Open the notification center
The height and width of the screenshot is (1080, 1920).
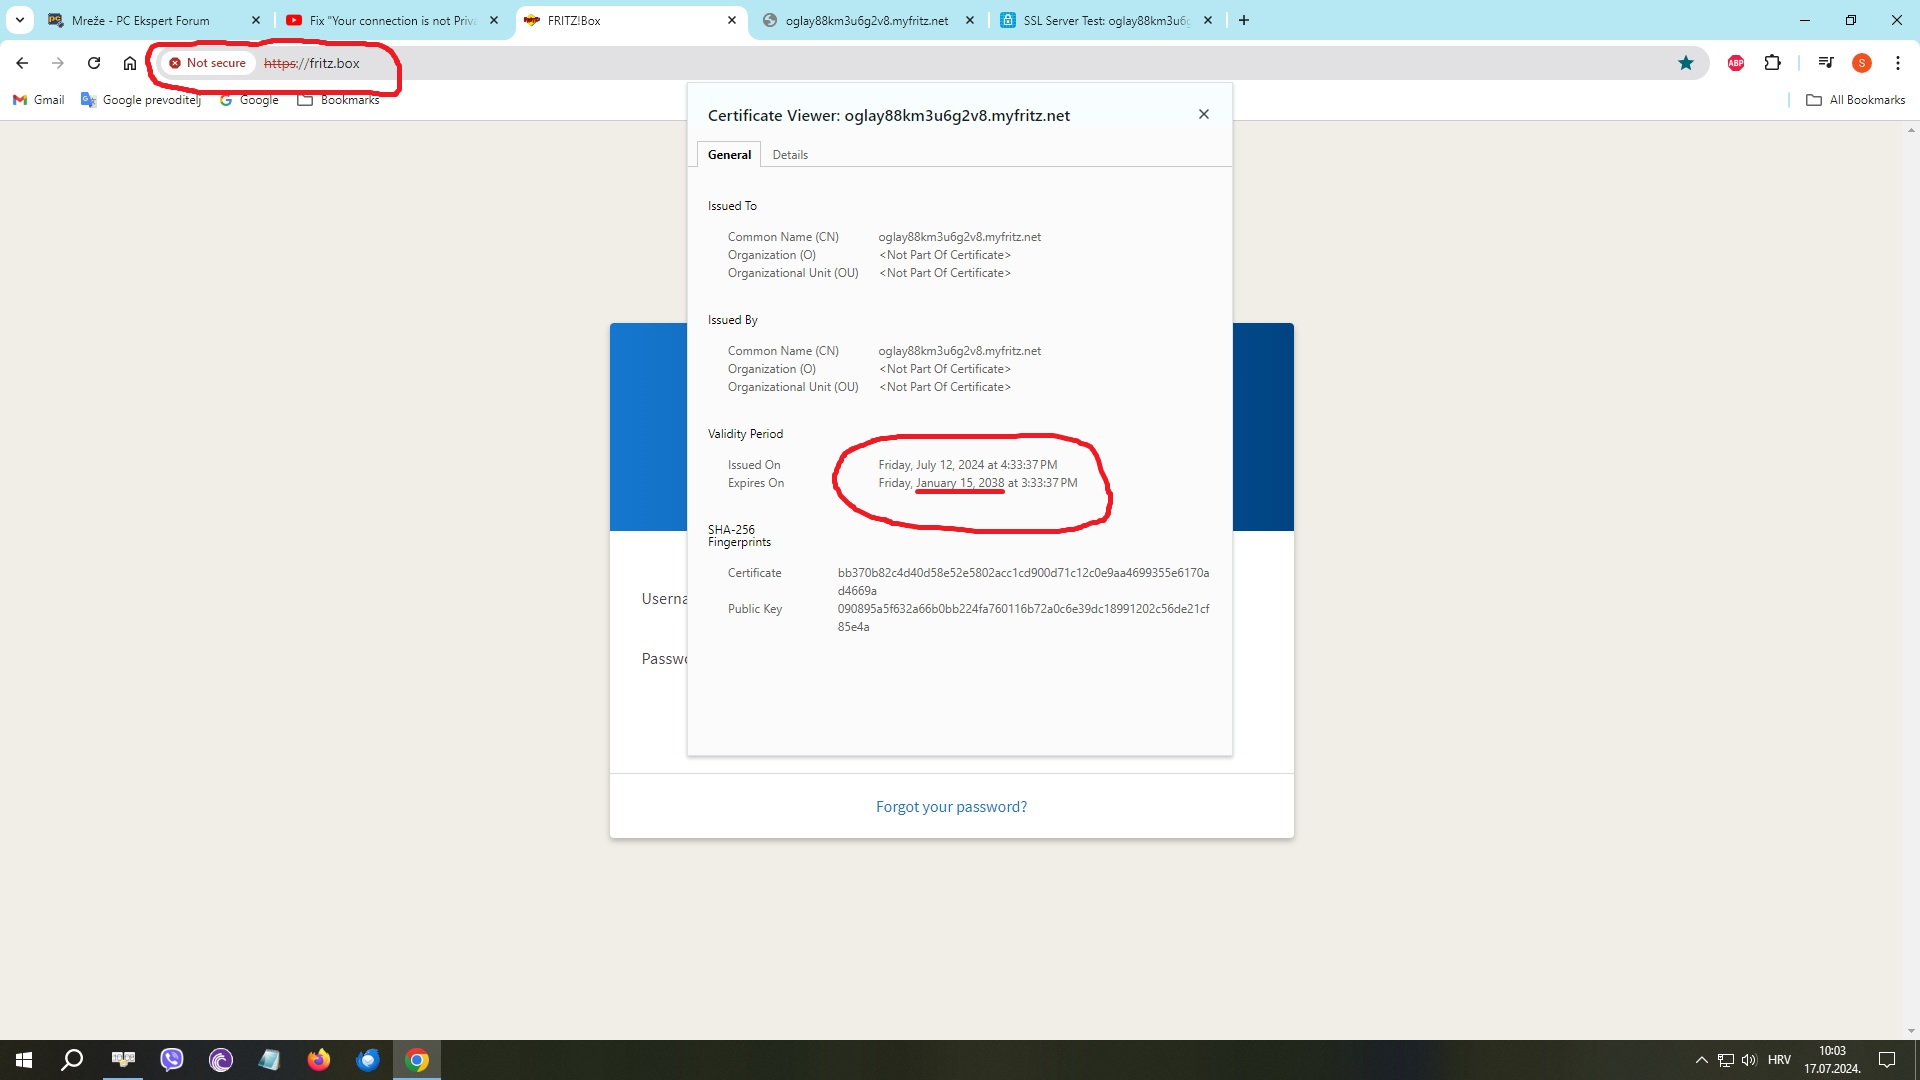tap(1887, 1060)
